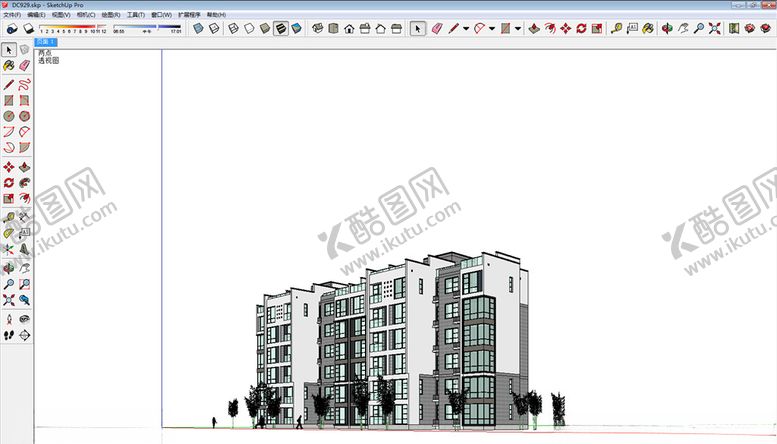Adjust the shadow date month slider
This screenshot has height=444, width=777.
click(x=73, y=27)
